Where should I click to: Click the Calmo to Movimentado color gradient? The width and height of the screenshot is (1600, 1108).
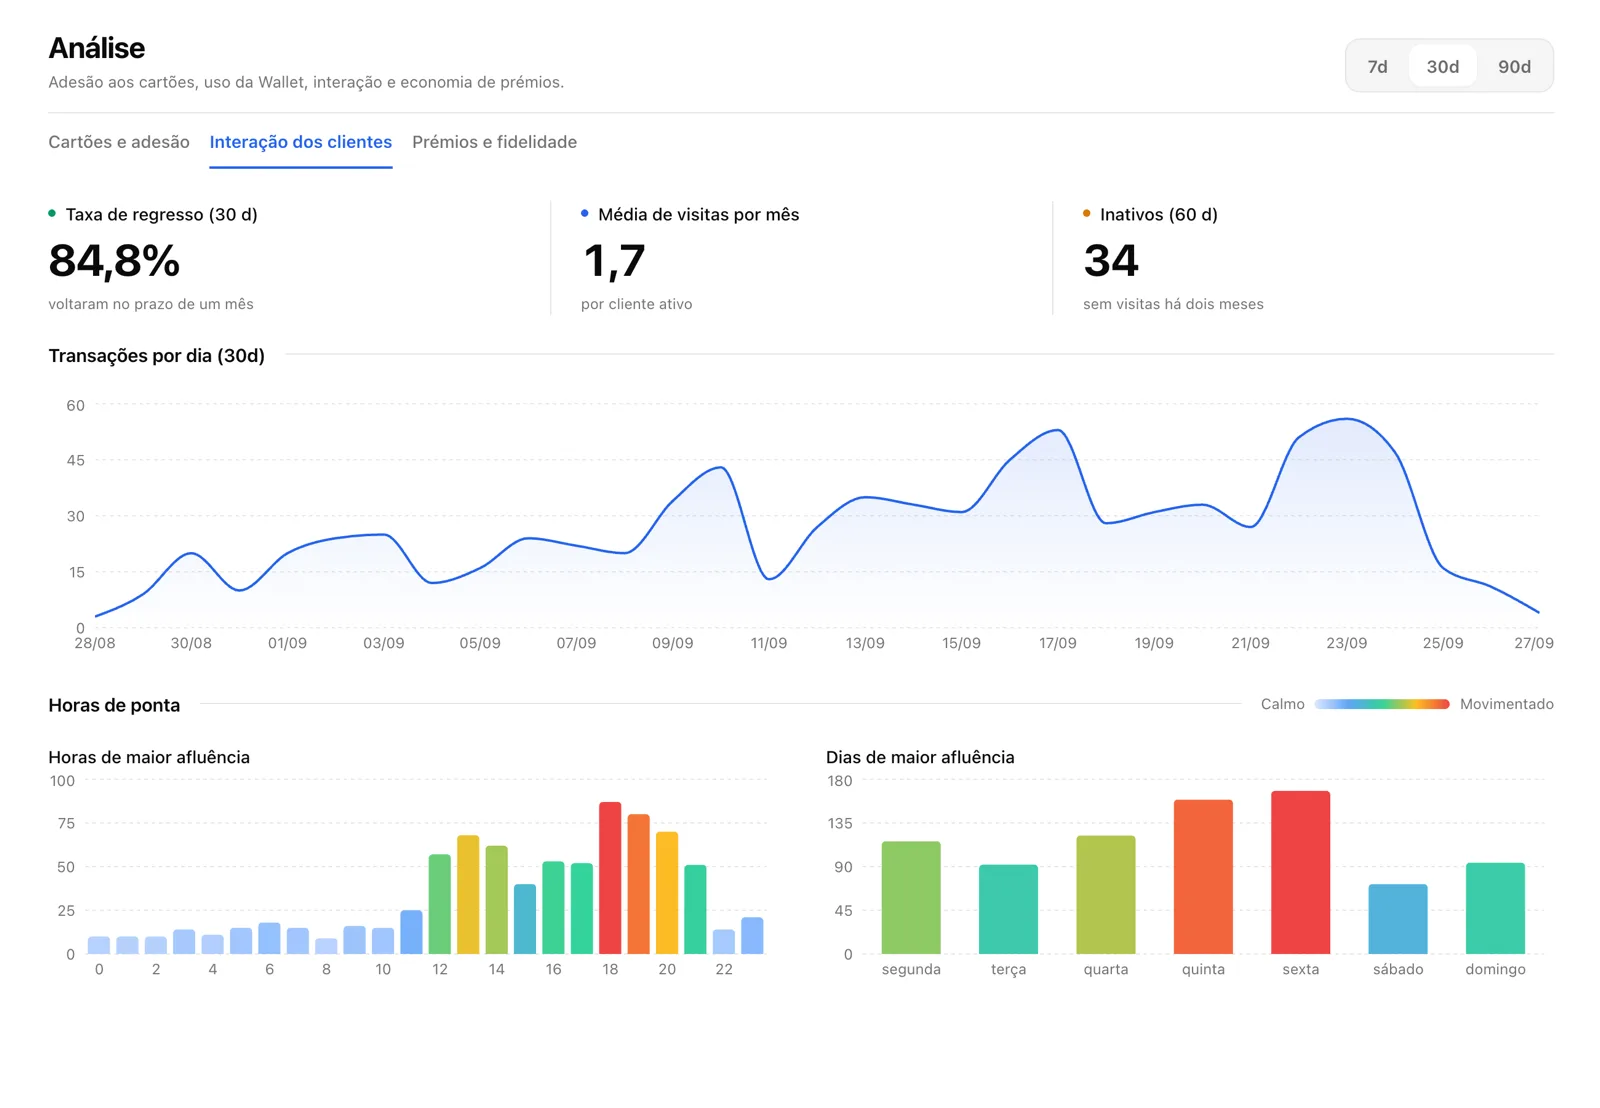pyautogui.click(x=1382, y=704)
